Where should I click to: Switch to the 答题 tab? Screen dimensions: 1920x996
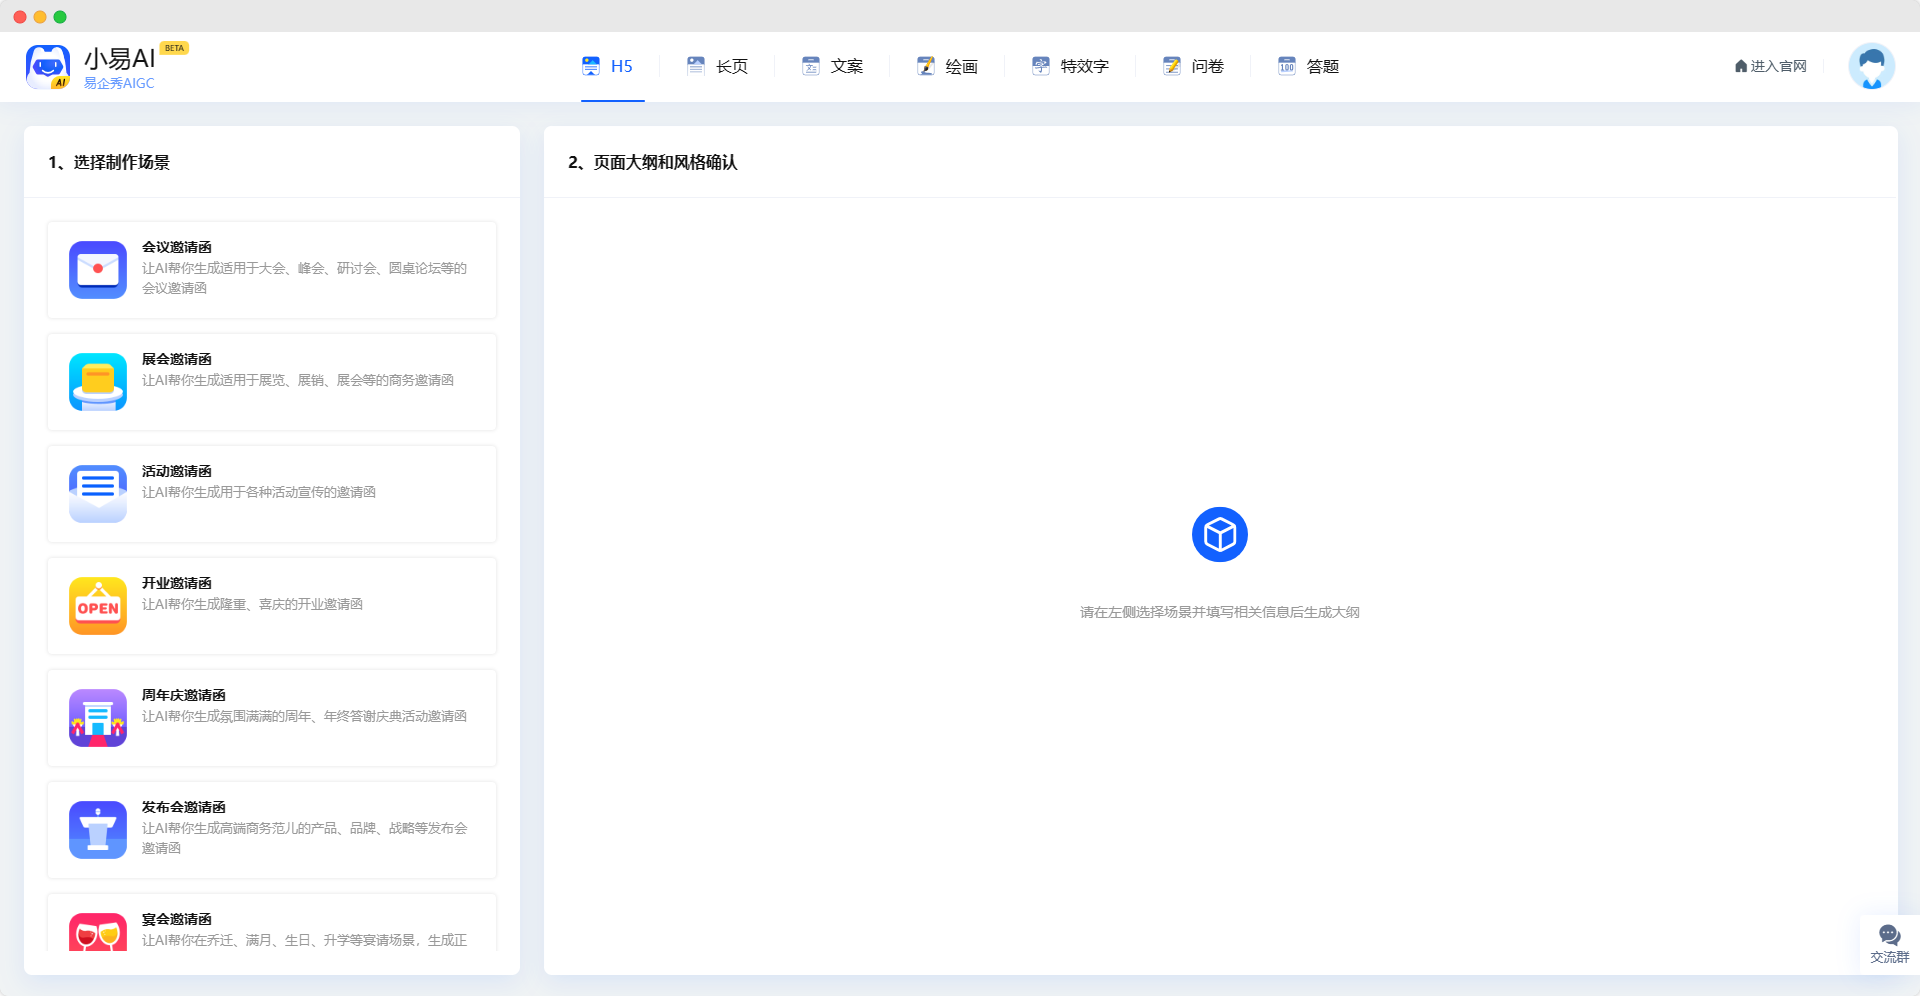[x=1309, y=66]
